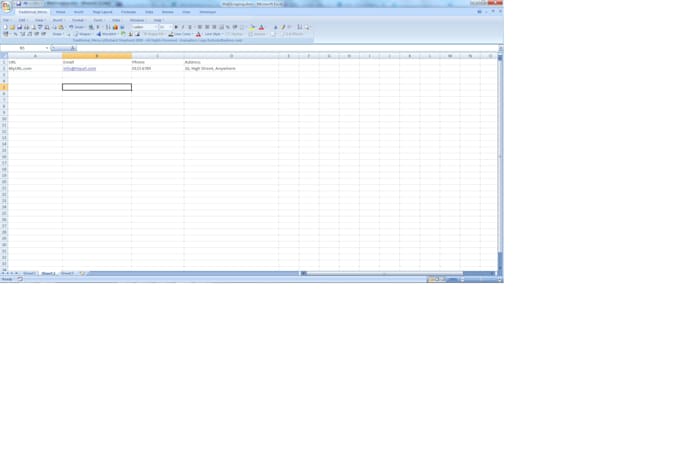Align cell text right
Viewport: 680px width, 453px height.
point(214,27)
